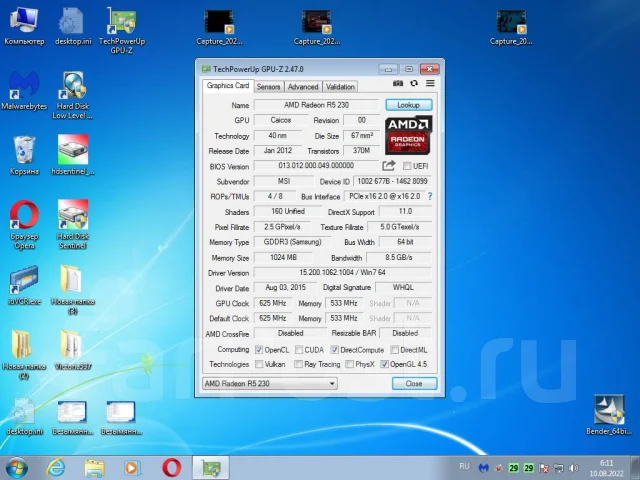640x480 pixels.
Task: Click the Release Date value Jan 2012
Action: click(x=278, y=151)
